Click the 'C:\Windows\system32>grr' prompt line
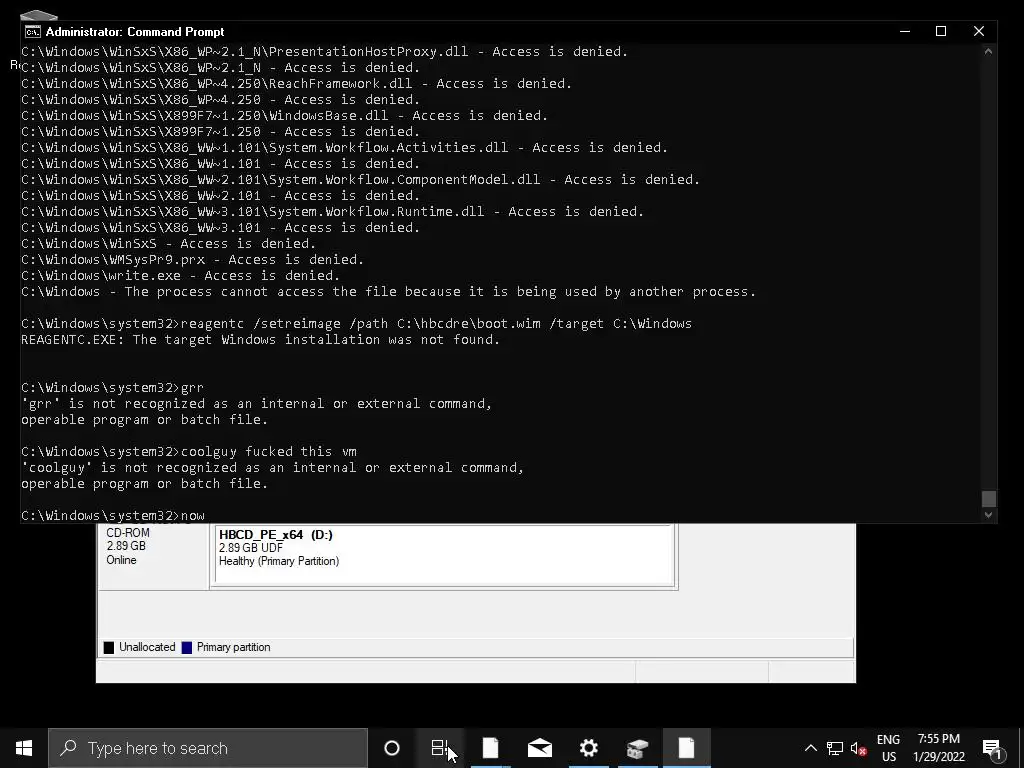 112,388
